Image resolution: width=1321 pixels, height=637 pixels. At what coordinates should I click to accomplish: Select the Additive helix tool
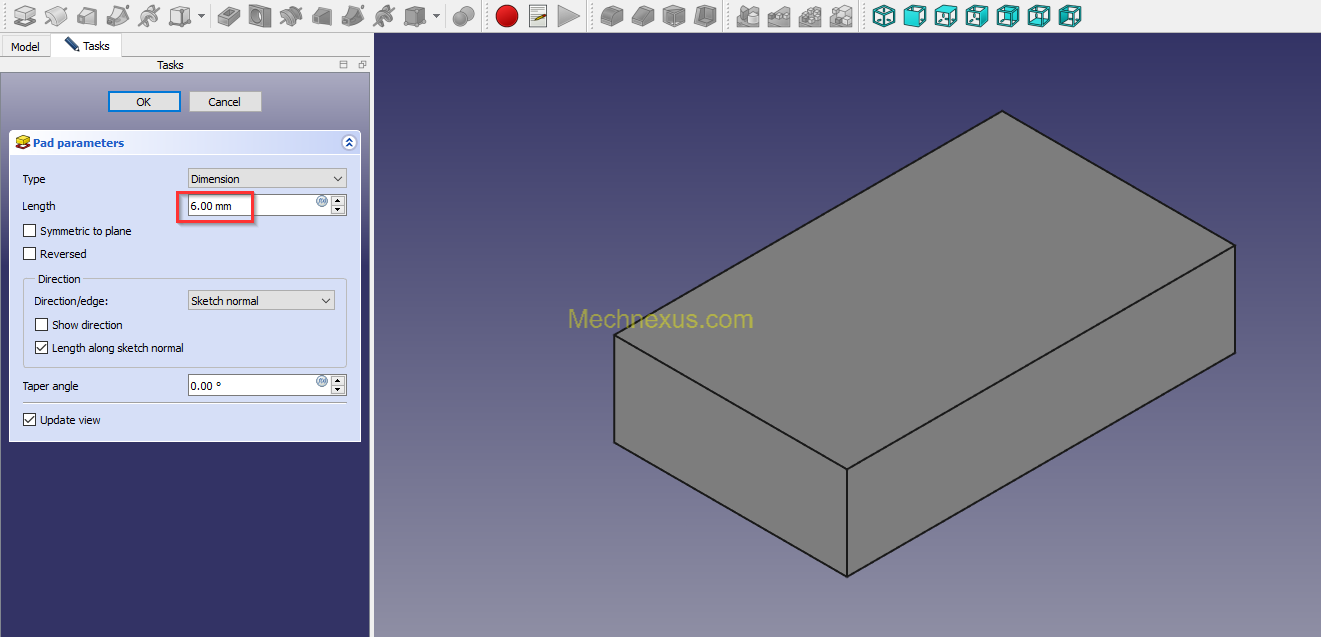[x=149, y=16]
